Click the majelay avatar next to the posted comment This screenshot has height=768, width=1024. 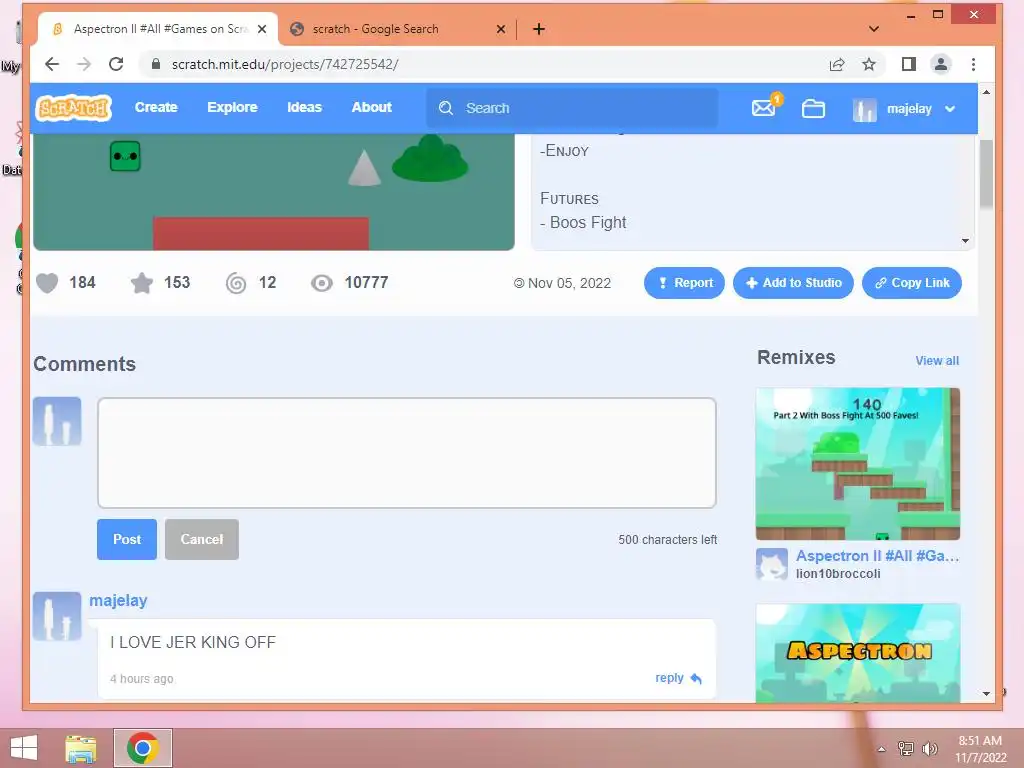tap(57, 616)
